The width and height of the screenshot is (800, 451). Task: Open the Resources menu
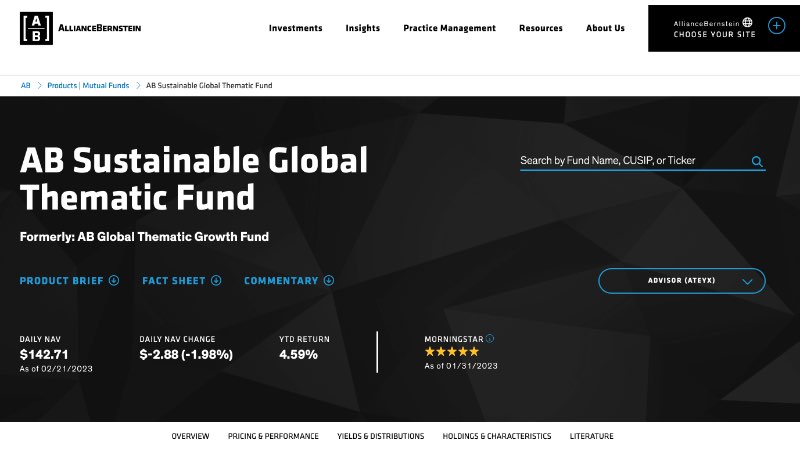point(541,28)
